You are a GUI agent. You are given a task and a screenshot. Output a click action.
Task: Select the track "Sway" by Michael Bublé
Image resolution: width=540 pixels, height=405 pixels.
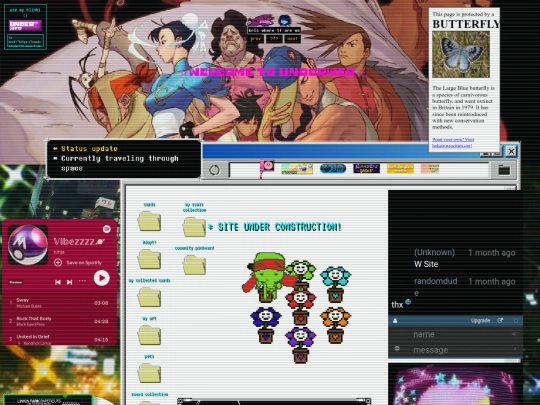point(59,303)
